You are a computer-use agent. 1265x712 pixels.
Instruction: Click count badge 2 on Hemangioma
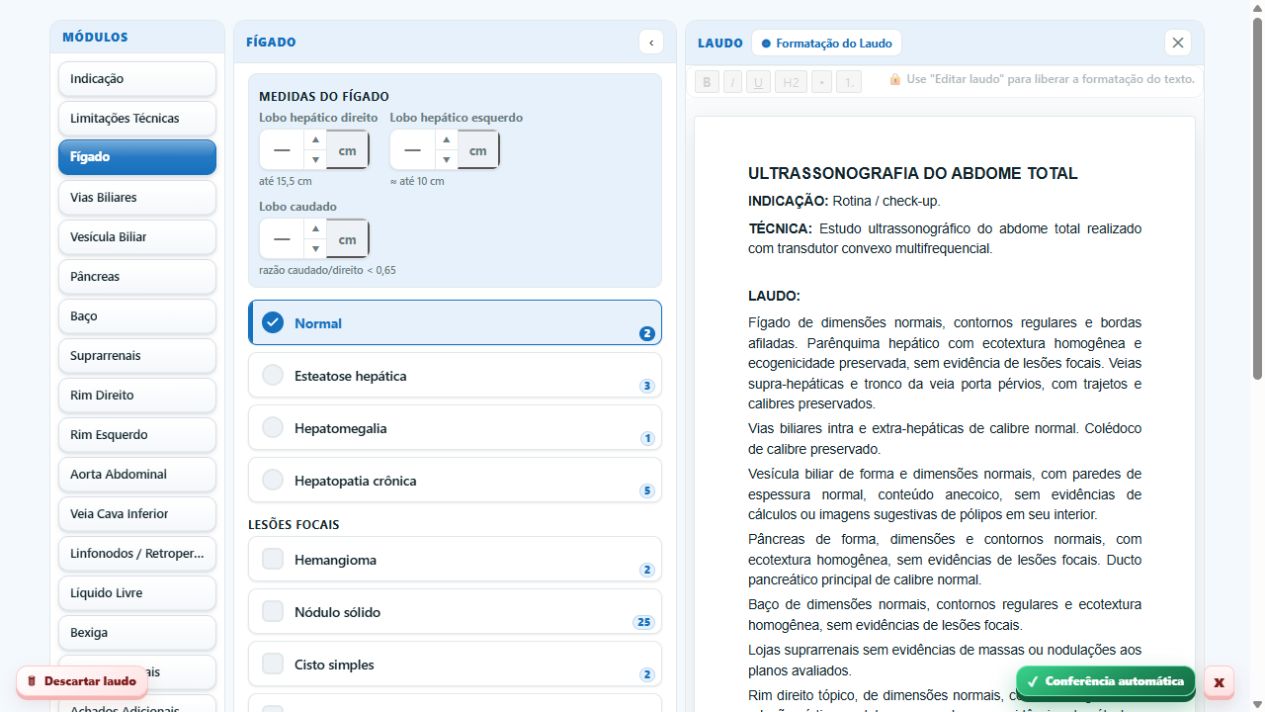point(647,570)
